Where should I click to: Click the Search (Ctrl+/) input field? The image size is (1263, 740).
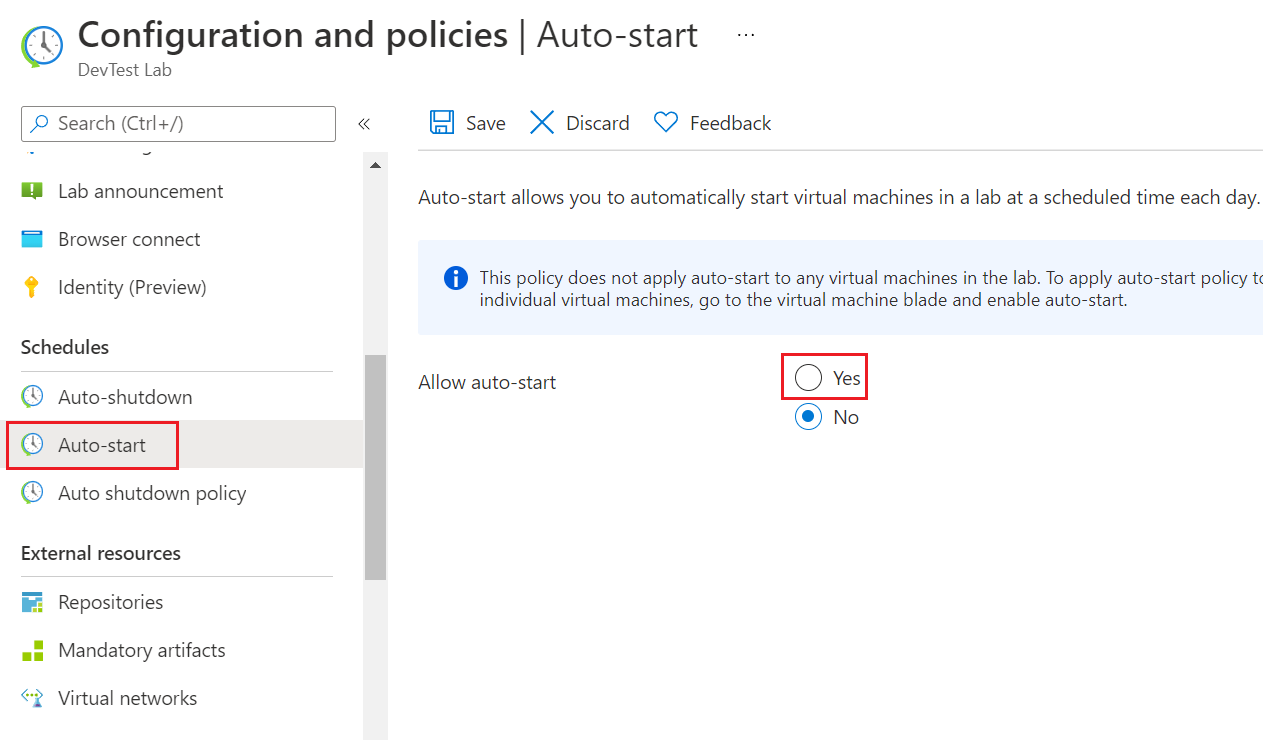[x=178, y=124]
